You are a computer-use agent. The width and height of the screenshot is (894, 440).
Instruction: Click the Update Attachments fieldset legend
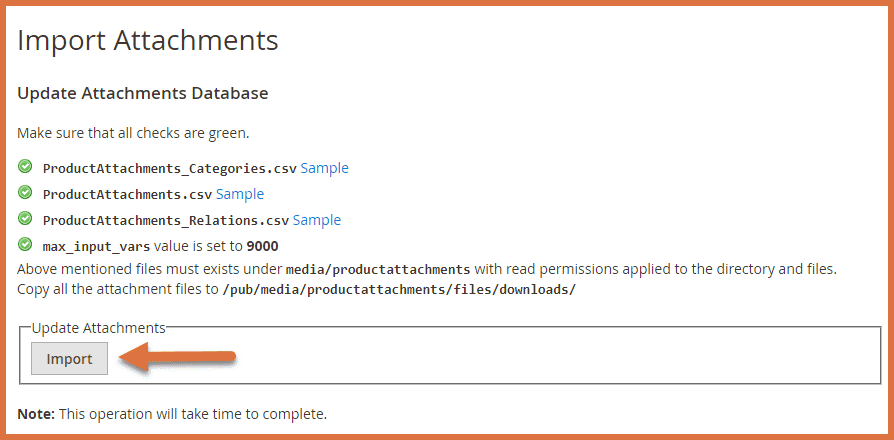click(98, 327)
